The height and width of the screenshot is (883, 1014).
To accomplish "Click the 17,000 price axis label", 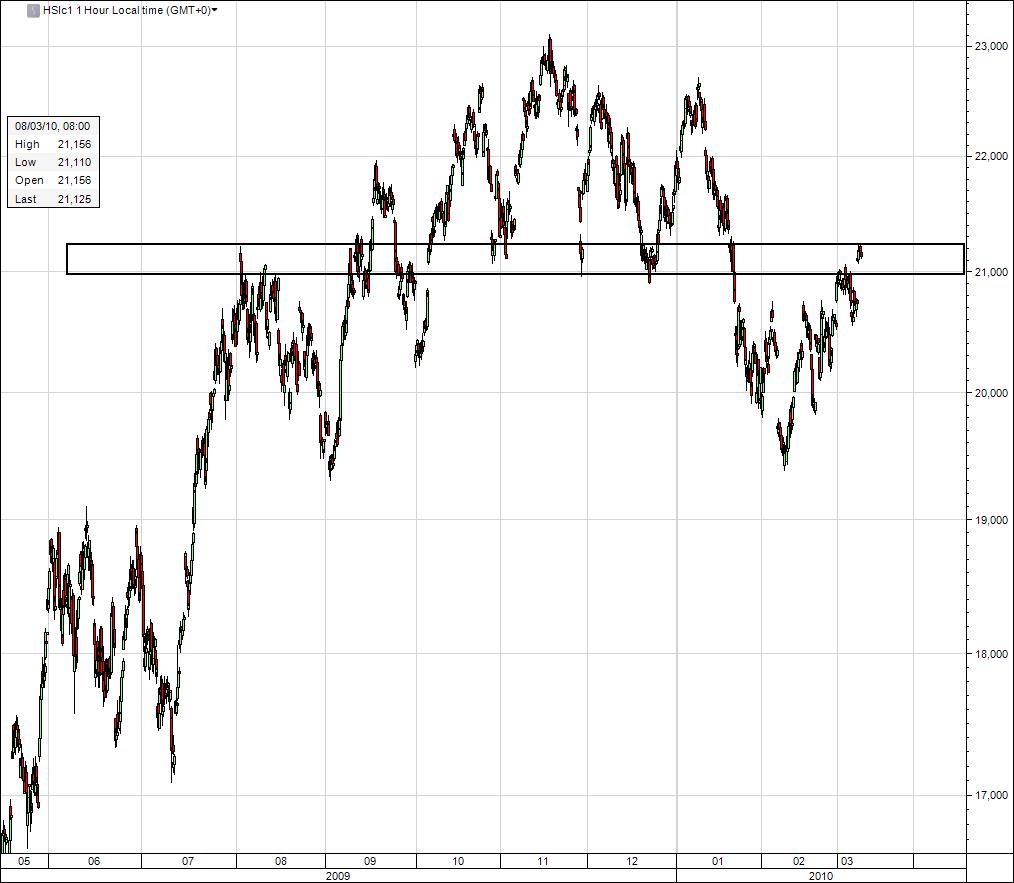I will click(990, 795).
